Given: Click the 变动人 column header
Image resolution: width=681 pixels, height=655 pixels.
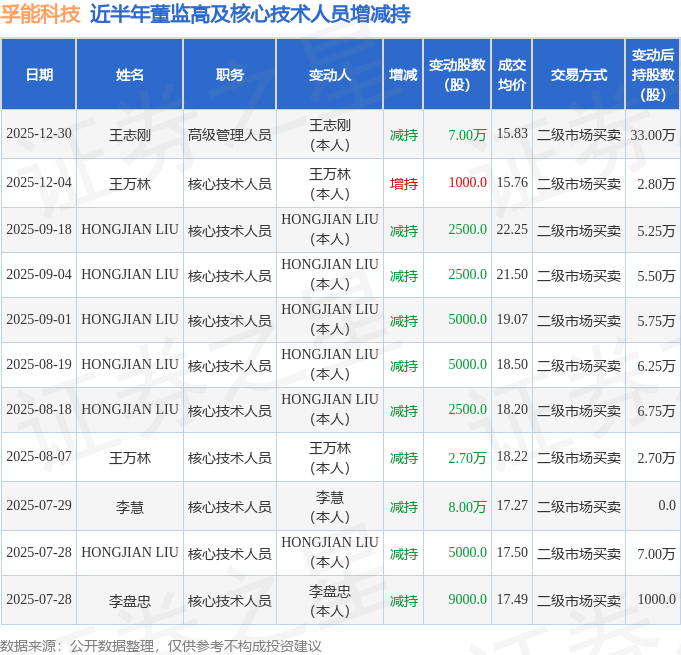Looking at the screenshot, I should pos(329,75).
